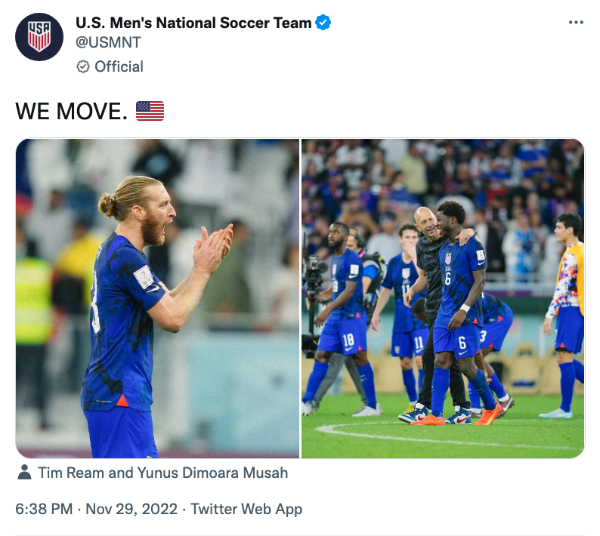Click the blue verified badge
600x536 pixels.
tap(324, 22)
